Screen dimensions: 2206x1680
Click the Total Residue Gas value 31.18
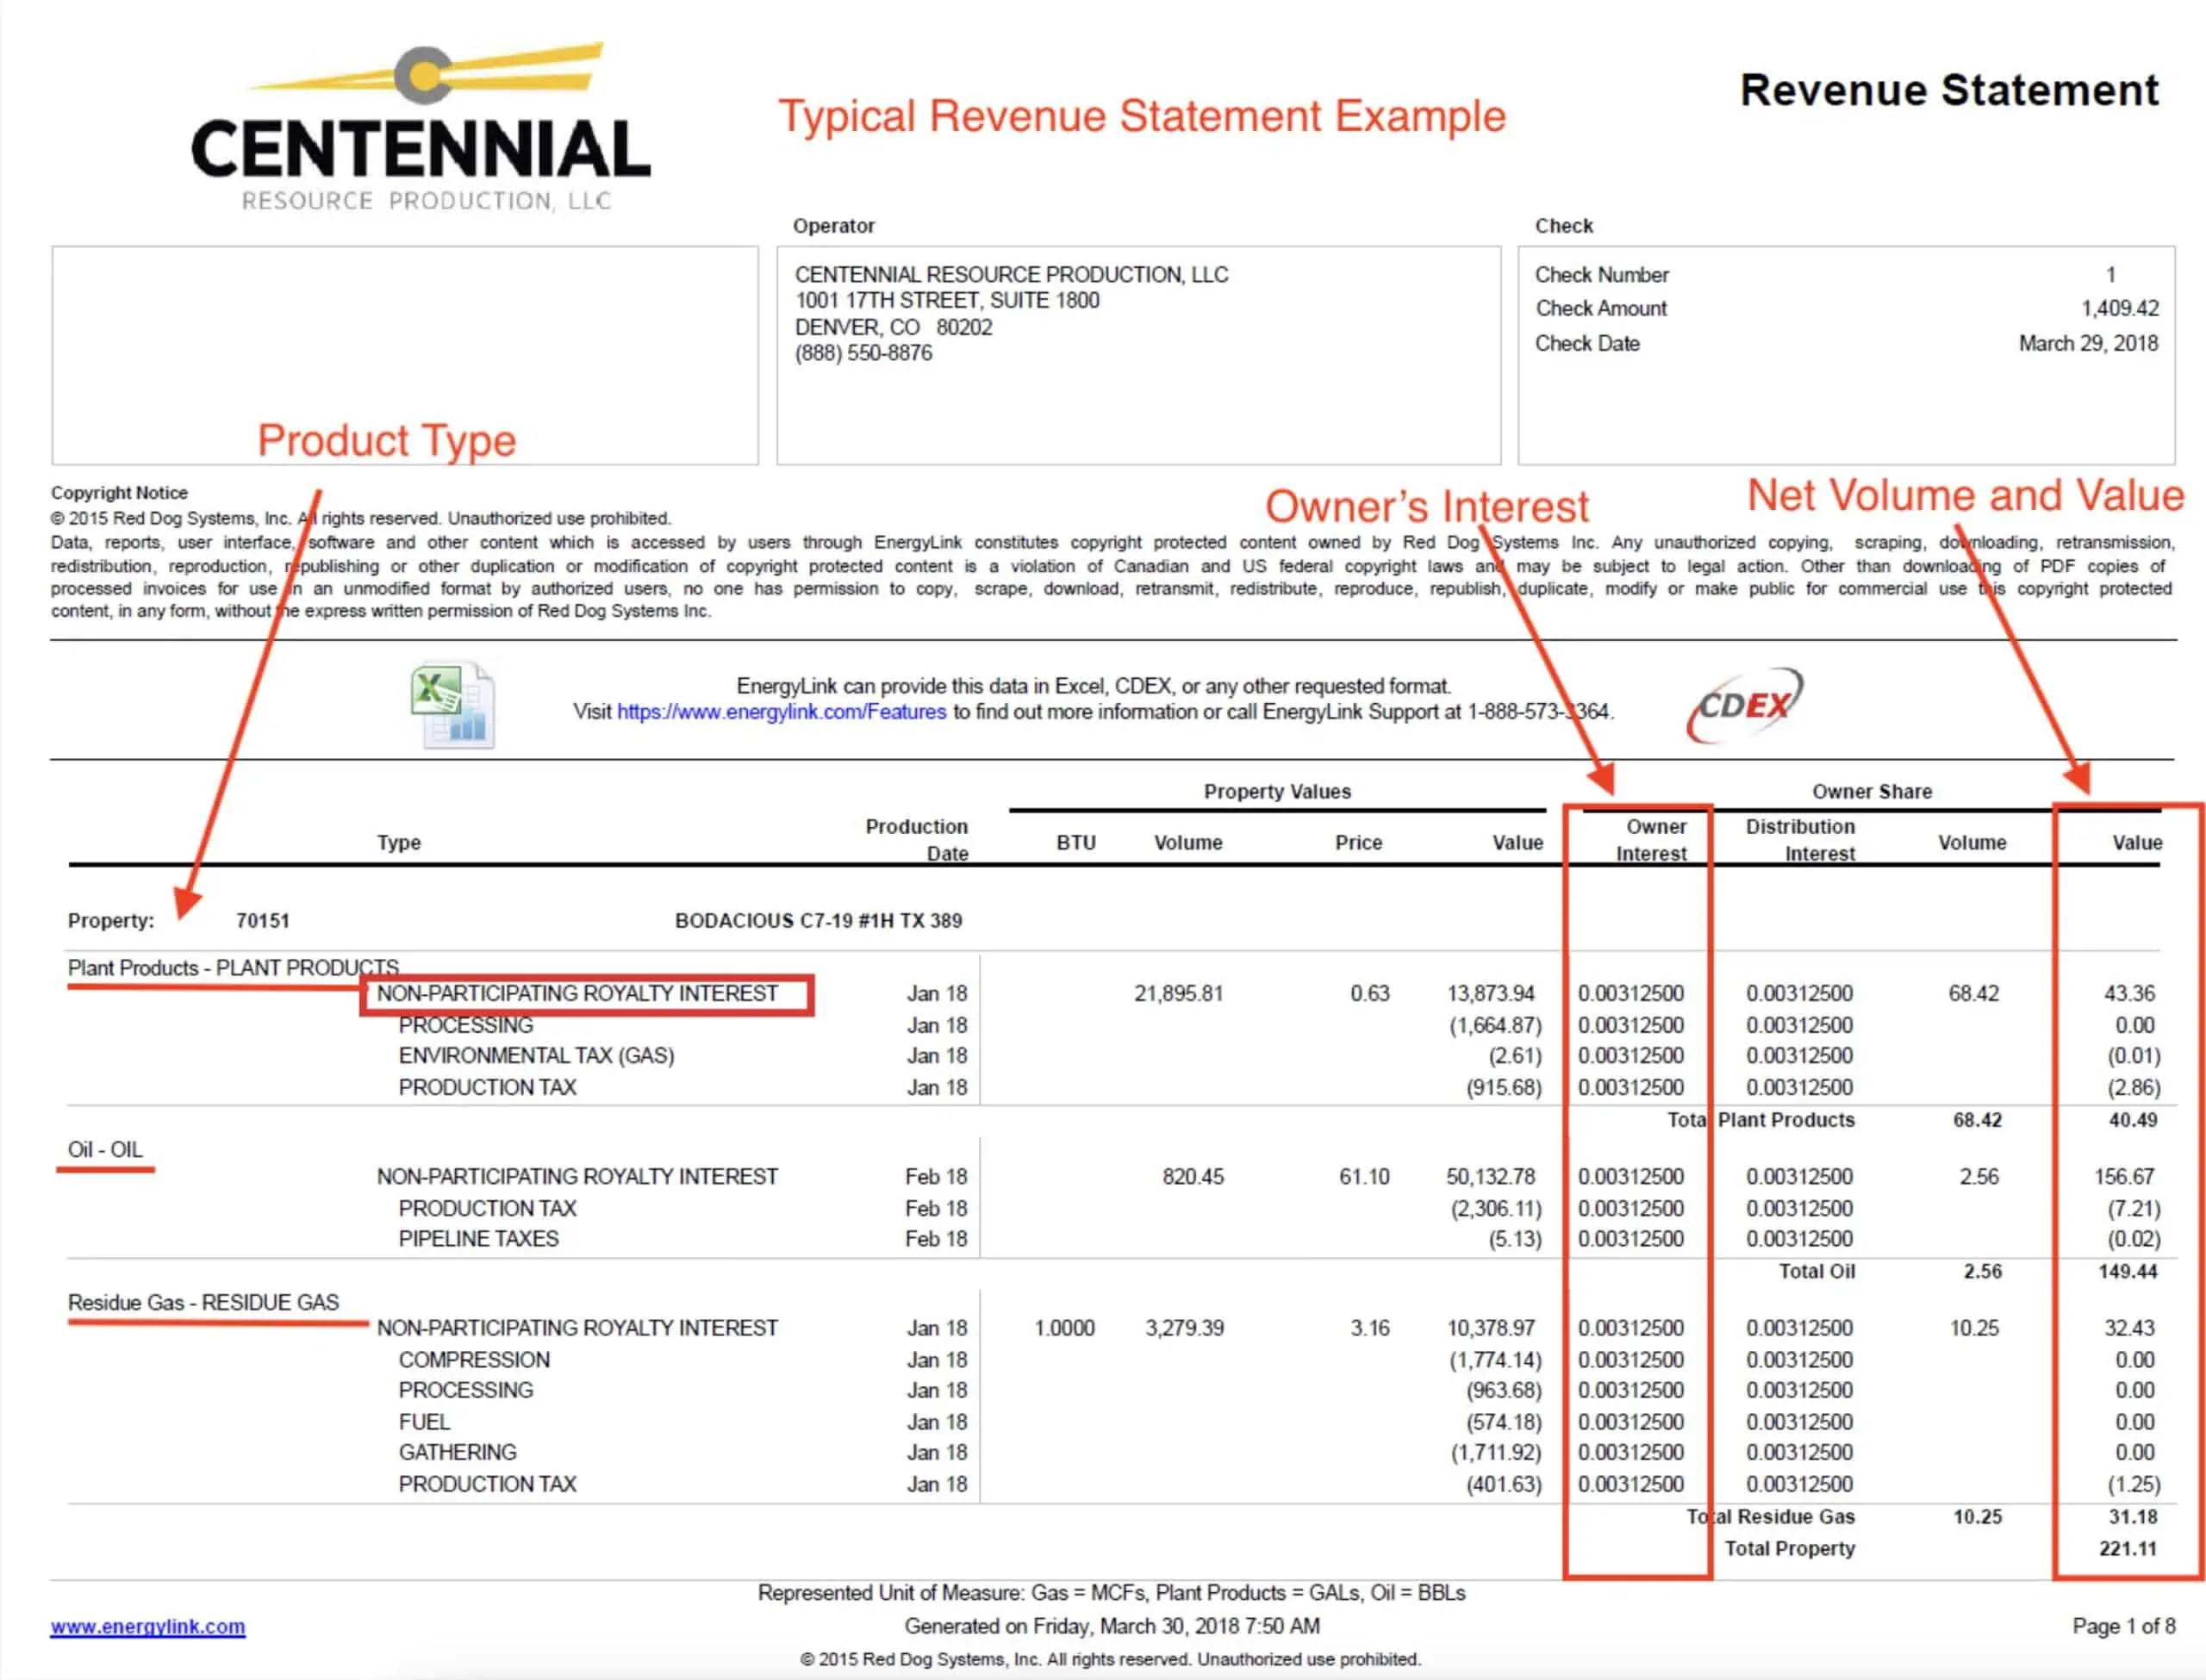[2132, 1516]
